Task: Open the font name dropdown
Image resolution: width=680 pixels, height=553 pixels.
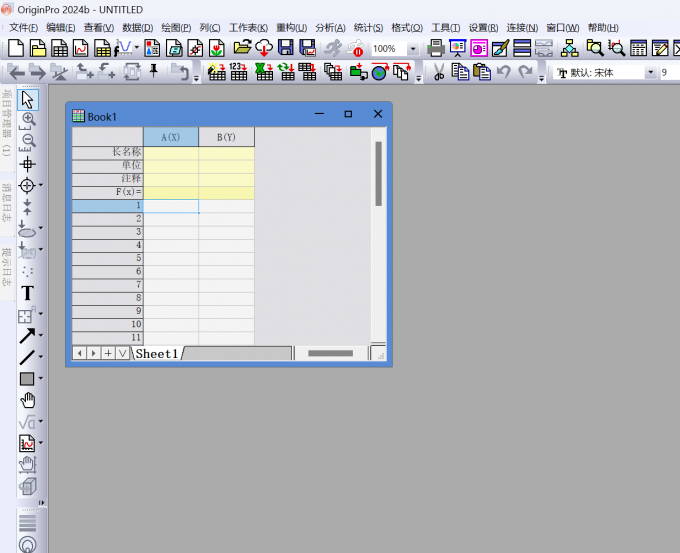Action: 651,72
